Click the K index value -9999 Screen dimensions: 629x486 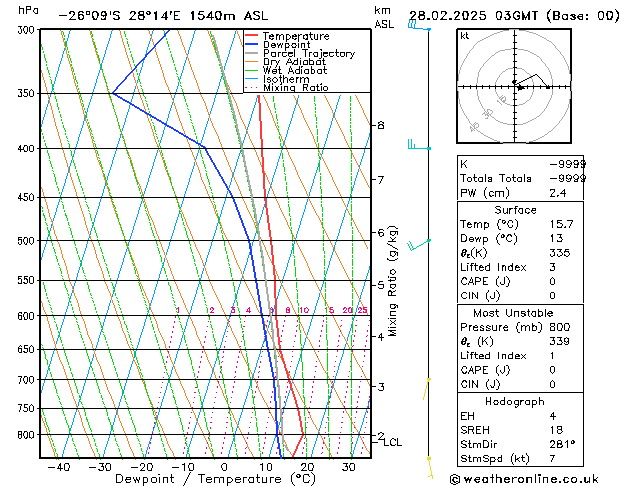(x=568, y=164)
